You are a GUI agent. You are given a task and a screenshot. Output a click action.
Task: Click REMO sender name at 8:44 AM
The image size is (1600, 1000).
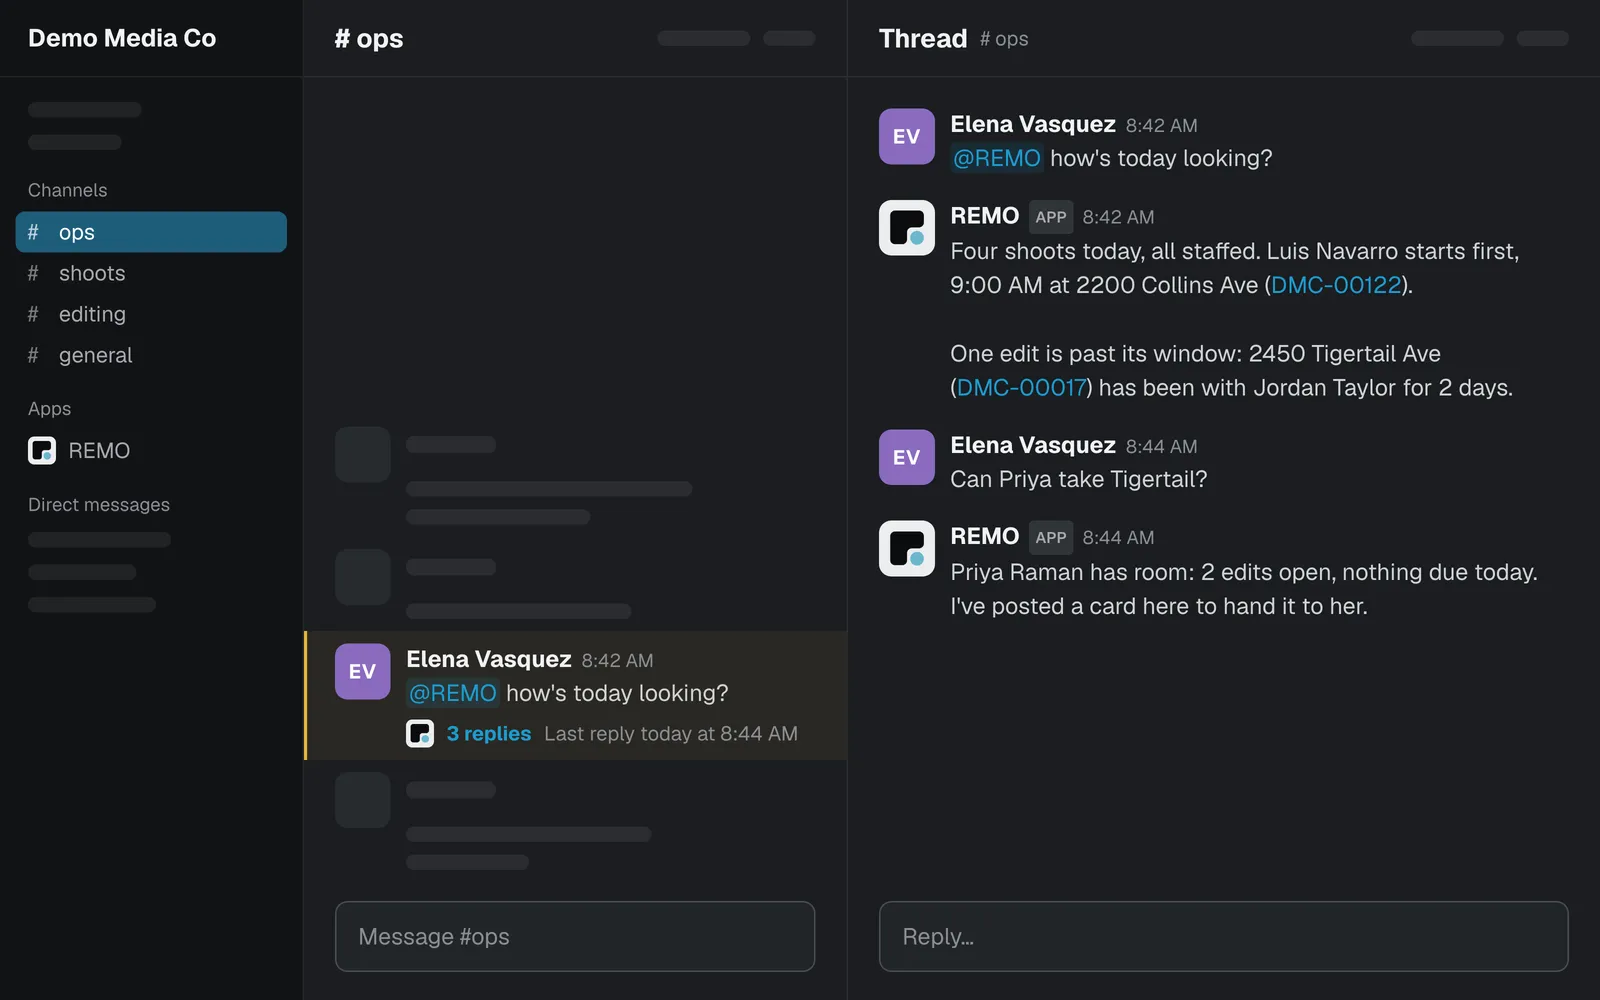coord(984,536)
